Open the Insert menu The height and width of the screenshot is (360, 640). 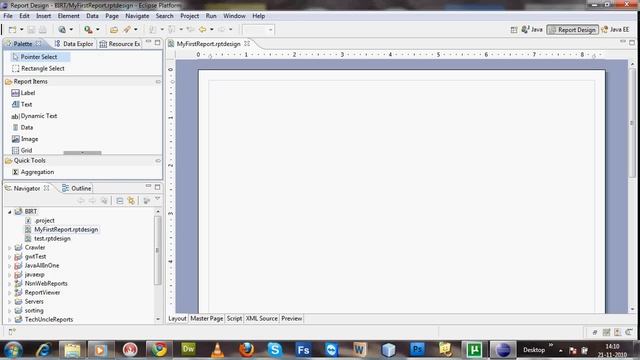click(44, 16)
